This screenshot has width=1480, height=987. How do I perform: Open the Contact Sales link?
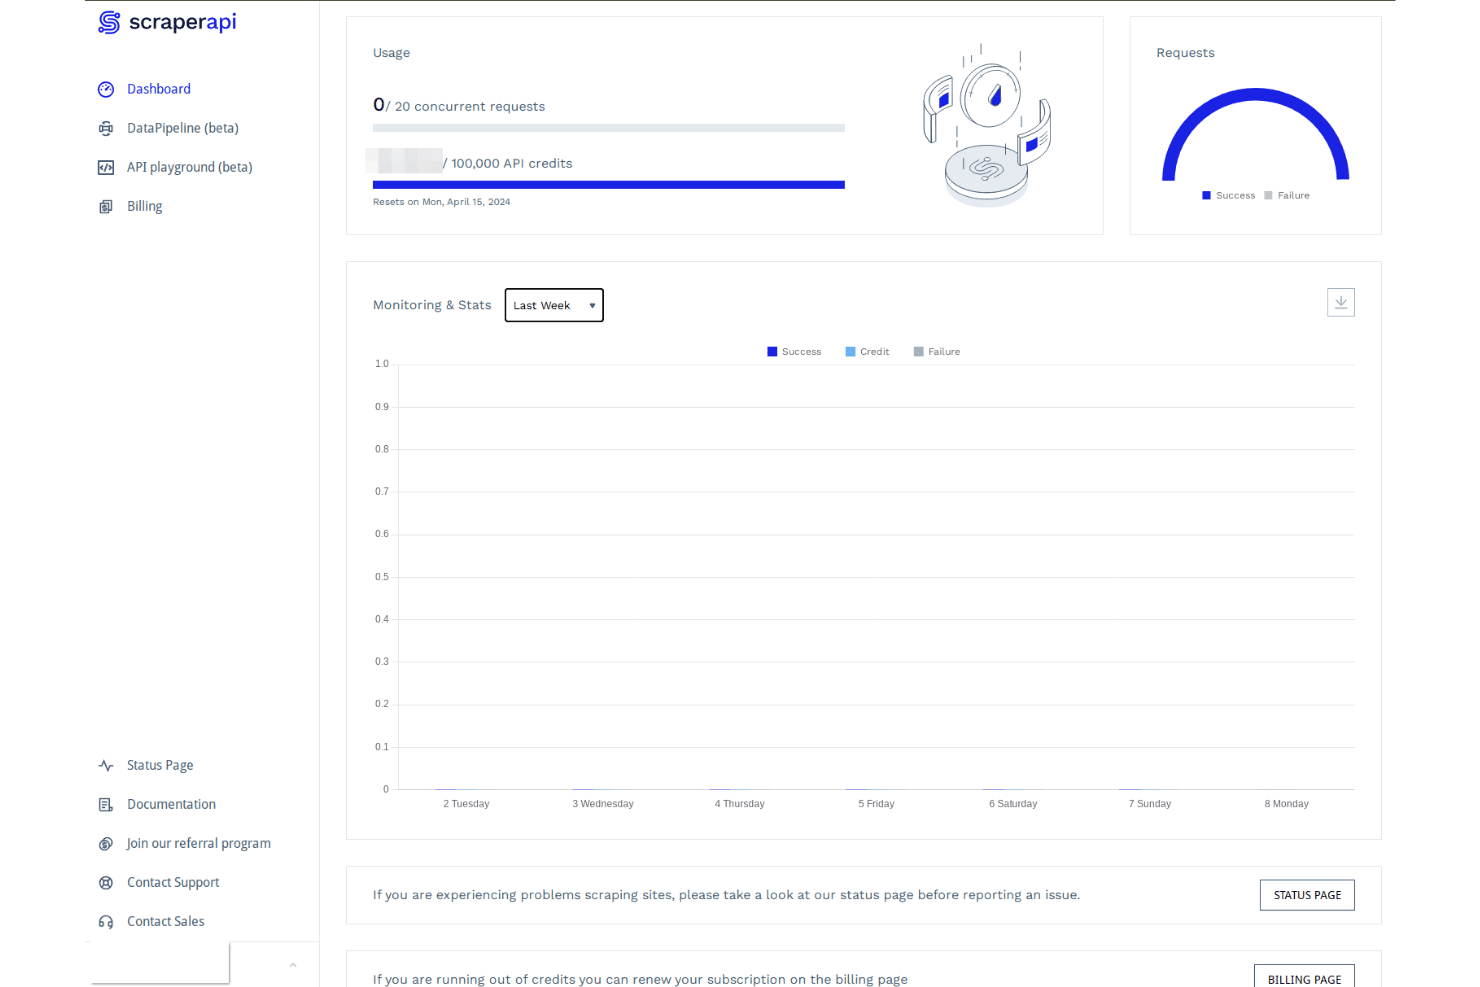click(166, 921)
